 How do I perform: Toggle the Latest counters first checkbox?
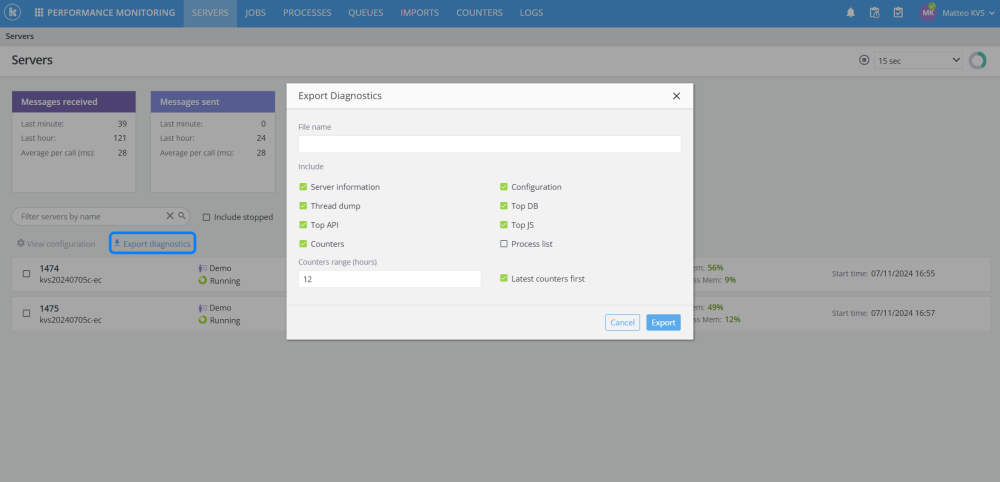pos(504,279)
